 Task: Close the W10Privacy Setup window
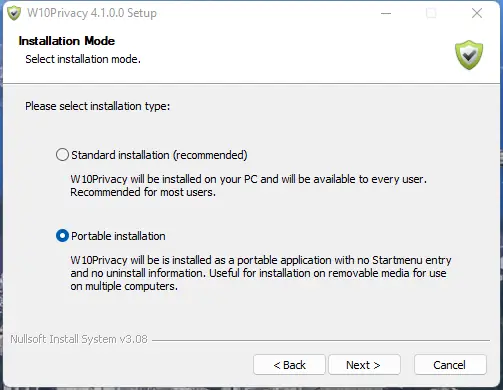click(x=477, y=14)
